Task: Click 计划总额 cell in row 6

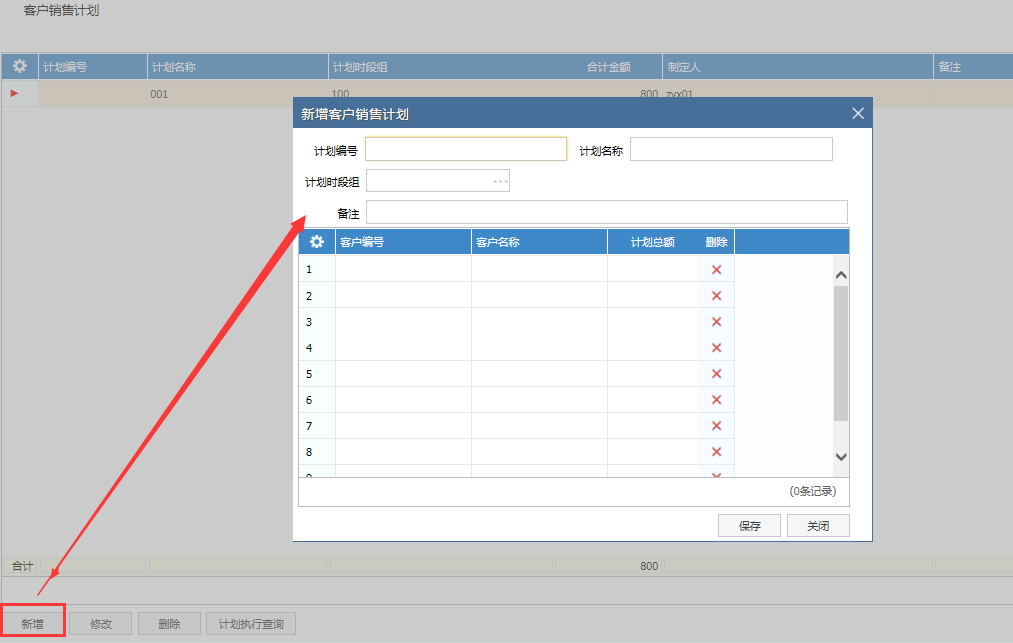Action: click(x=653, y=399)
